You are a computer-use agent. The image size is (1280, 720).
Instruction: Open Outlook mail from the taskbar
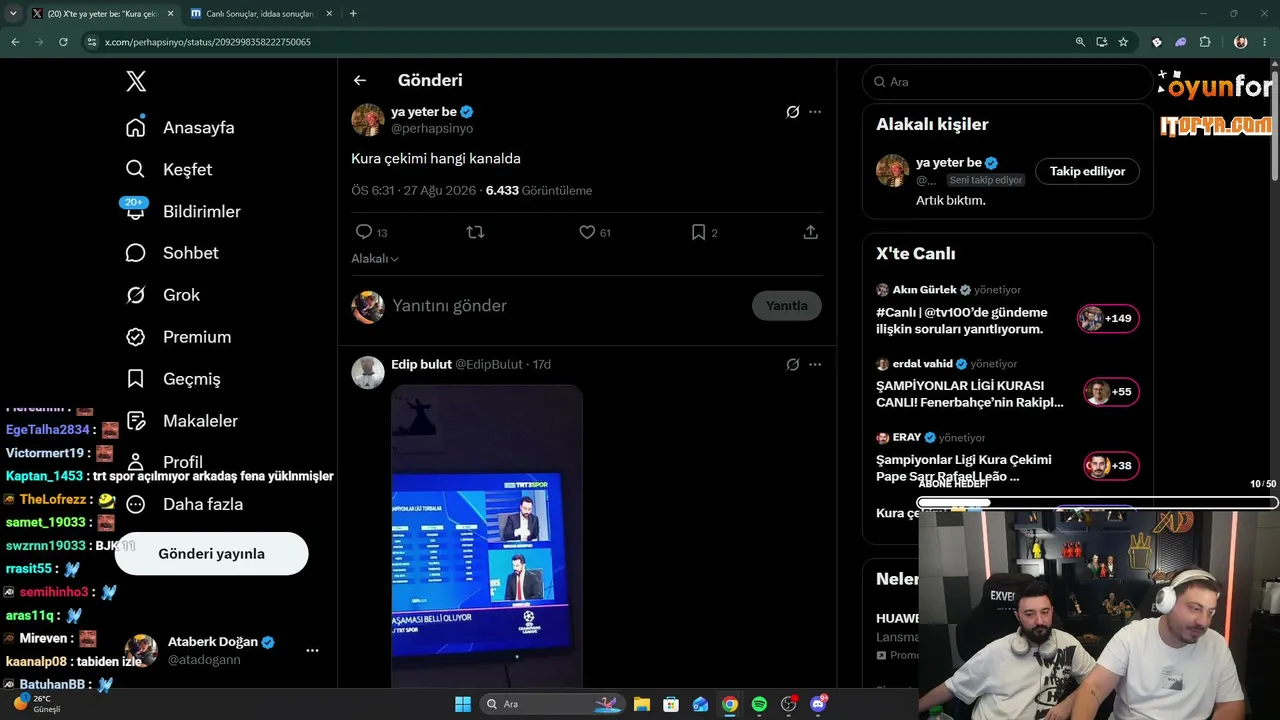[701, 704]
